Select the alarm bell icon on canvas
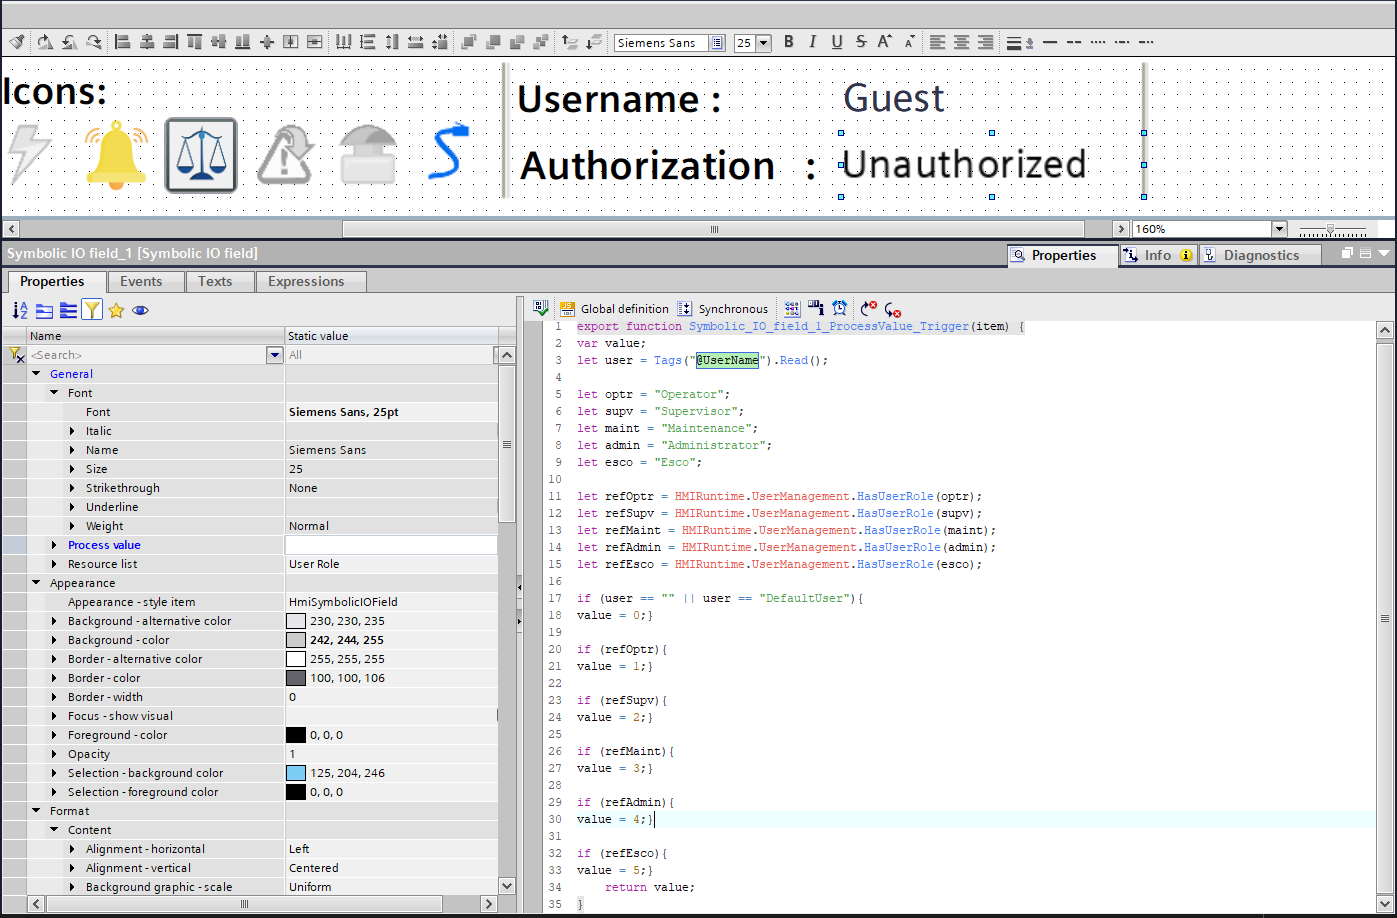Viewport: 1397px width, 918px height. [x=117, y=154]
